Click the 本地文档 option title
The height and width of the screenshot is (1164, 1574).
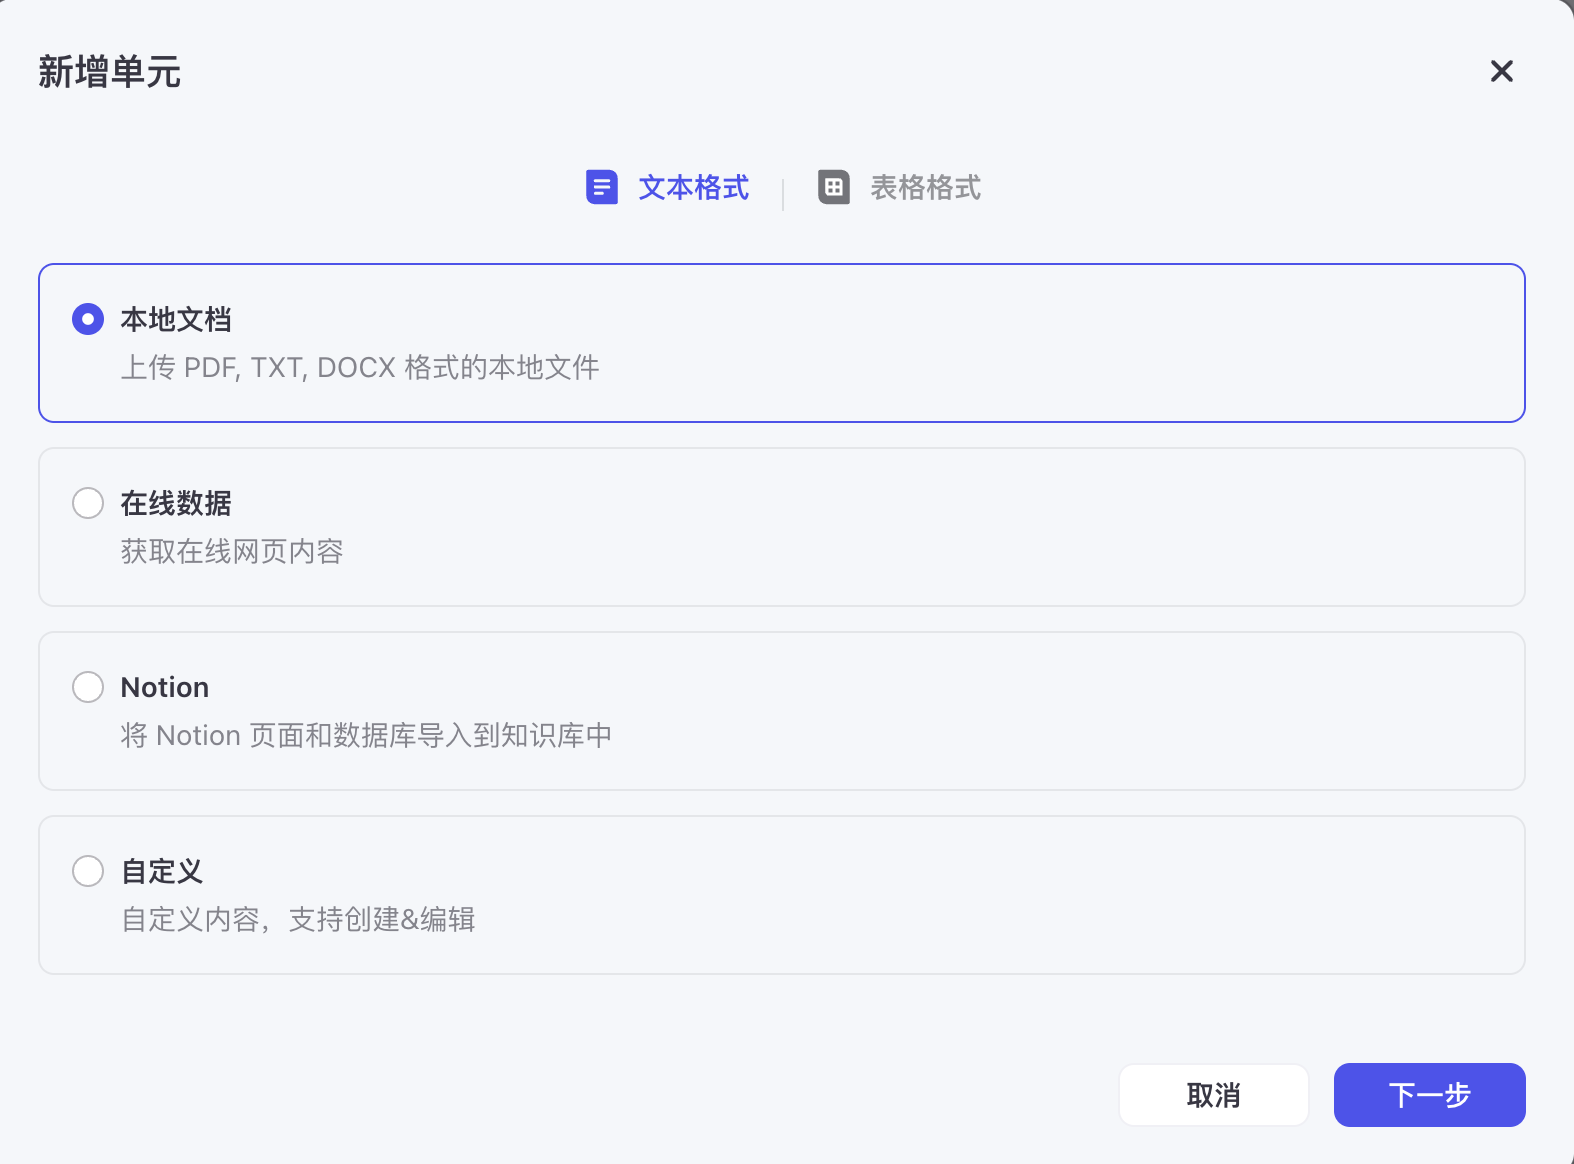pyautogui.click(x=176, y=320)
